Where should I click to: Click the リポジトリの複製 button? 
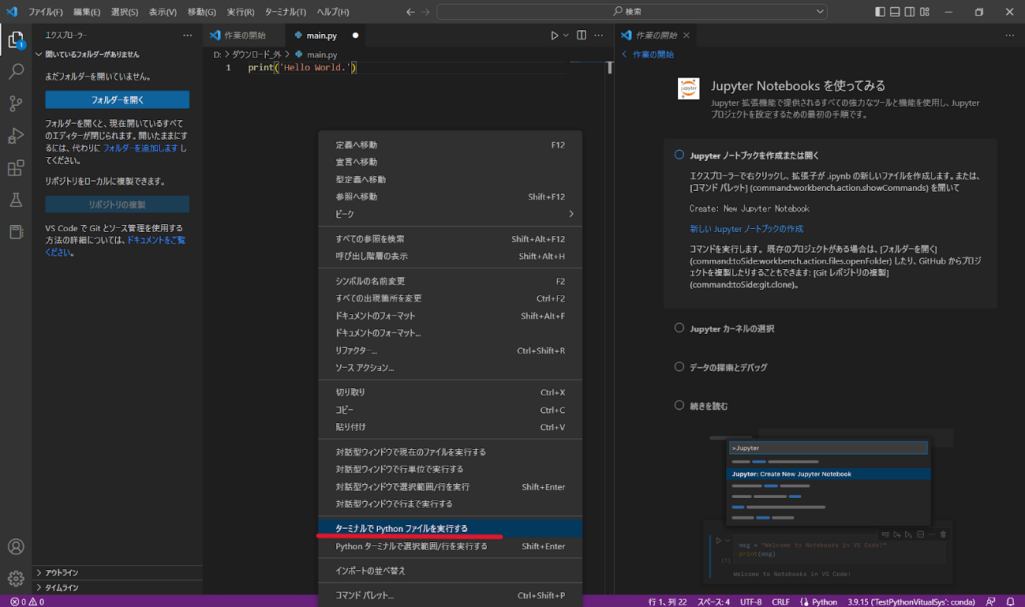click(x=117, y=204)
